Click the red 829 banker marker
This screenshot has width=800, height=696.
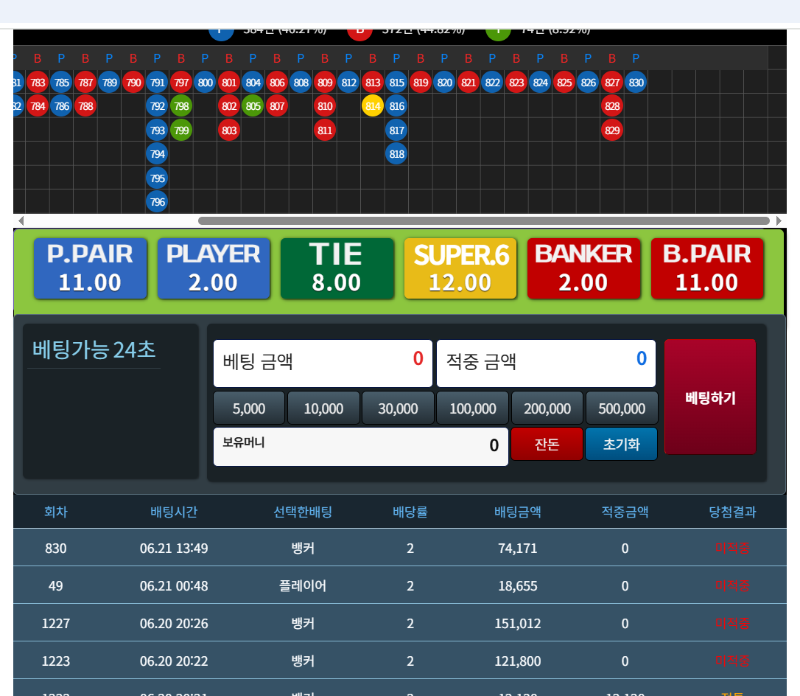613,130
